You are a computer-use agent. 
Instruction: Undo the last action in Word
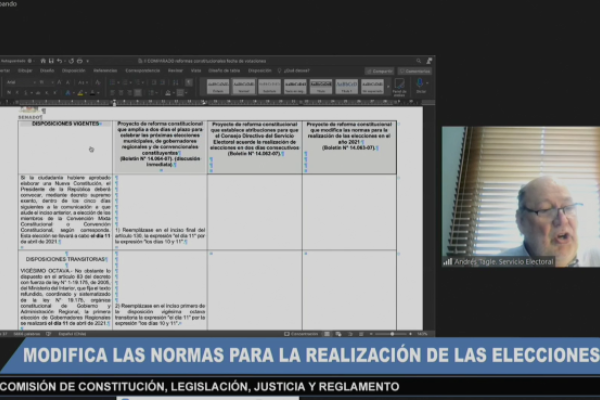[x=59, y=61]
